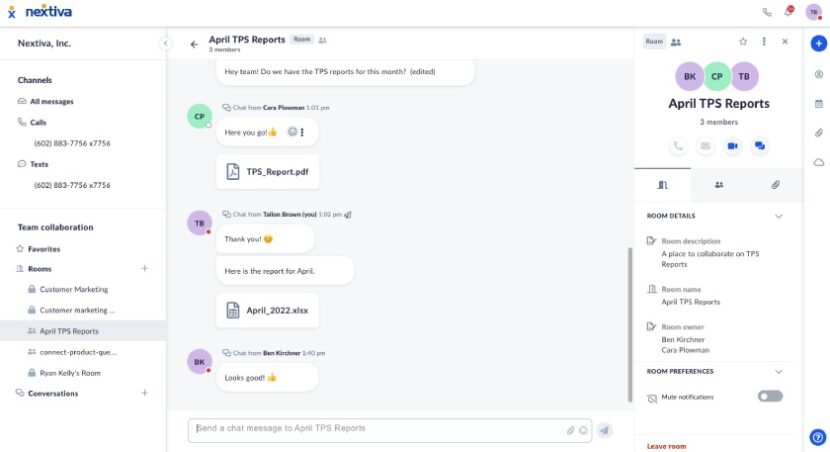Attach a file using the paperclip in message box

pos(570,430)
